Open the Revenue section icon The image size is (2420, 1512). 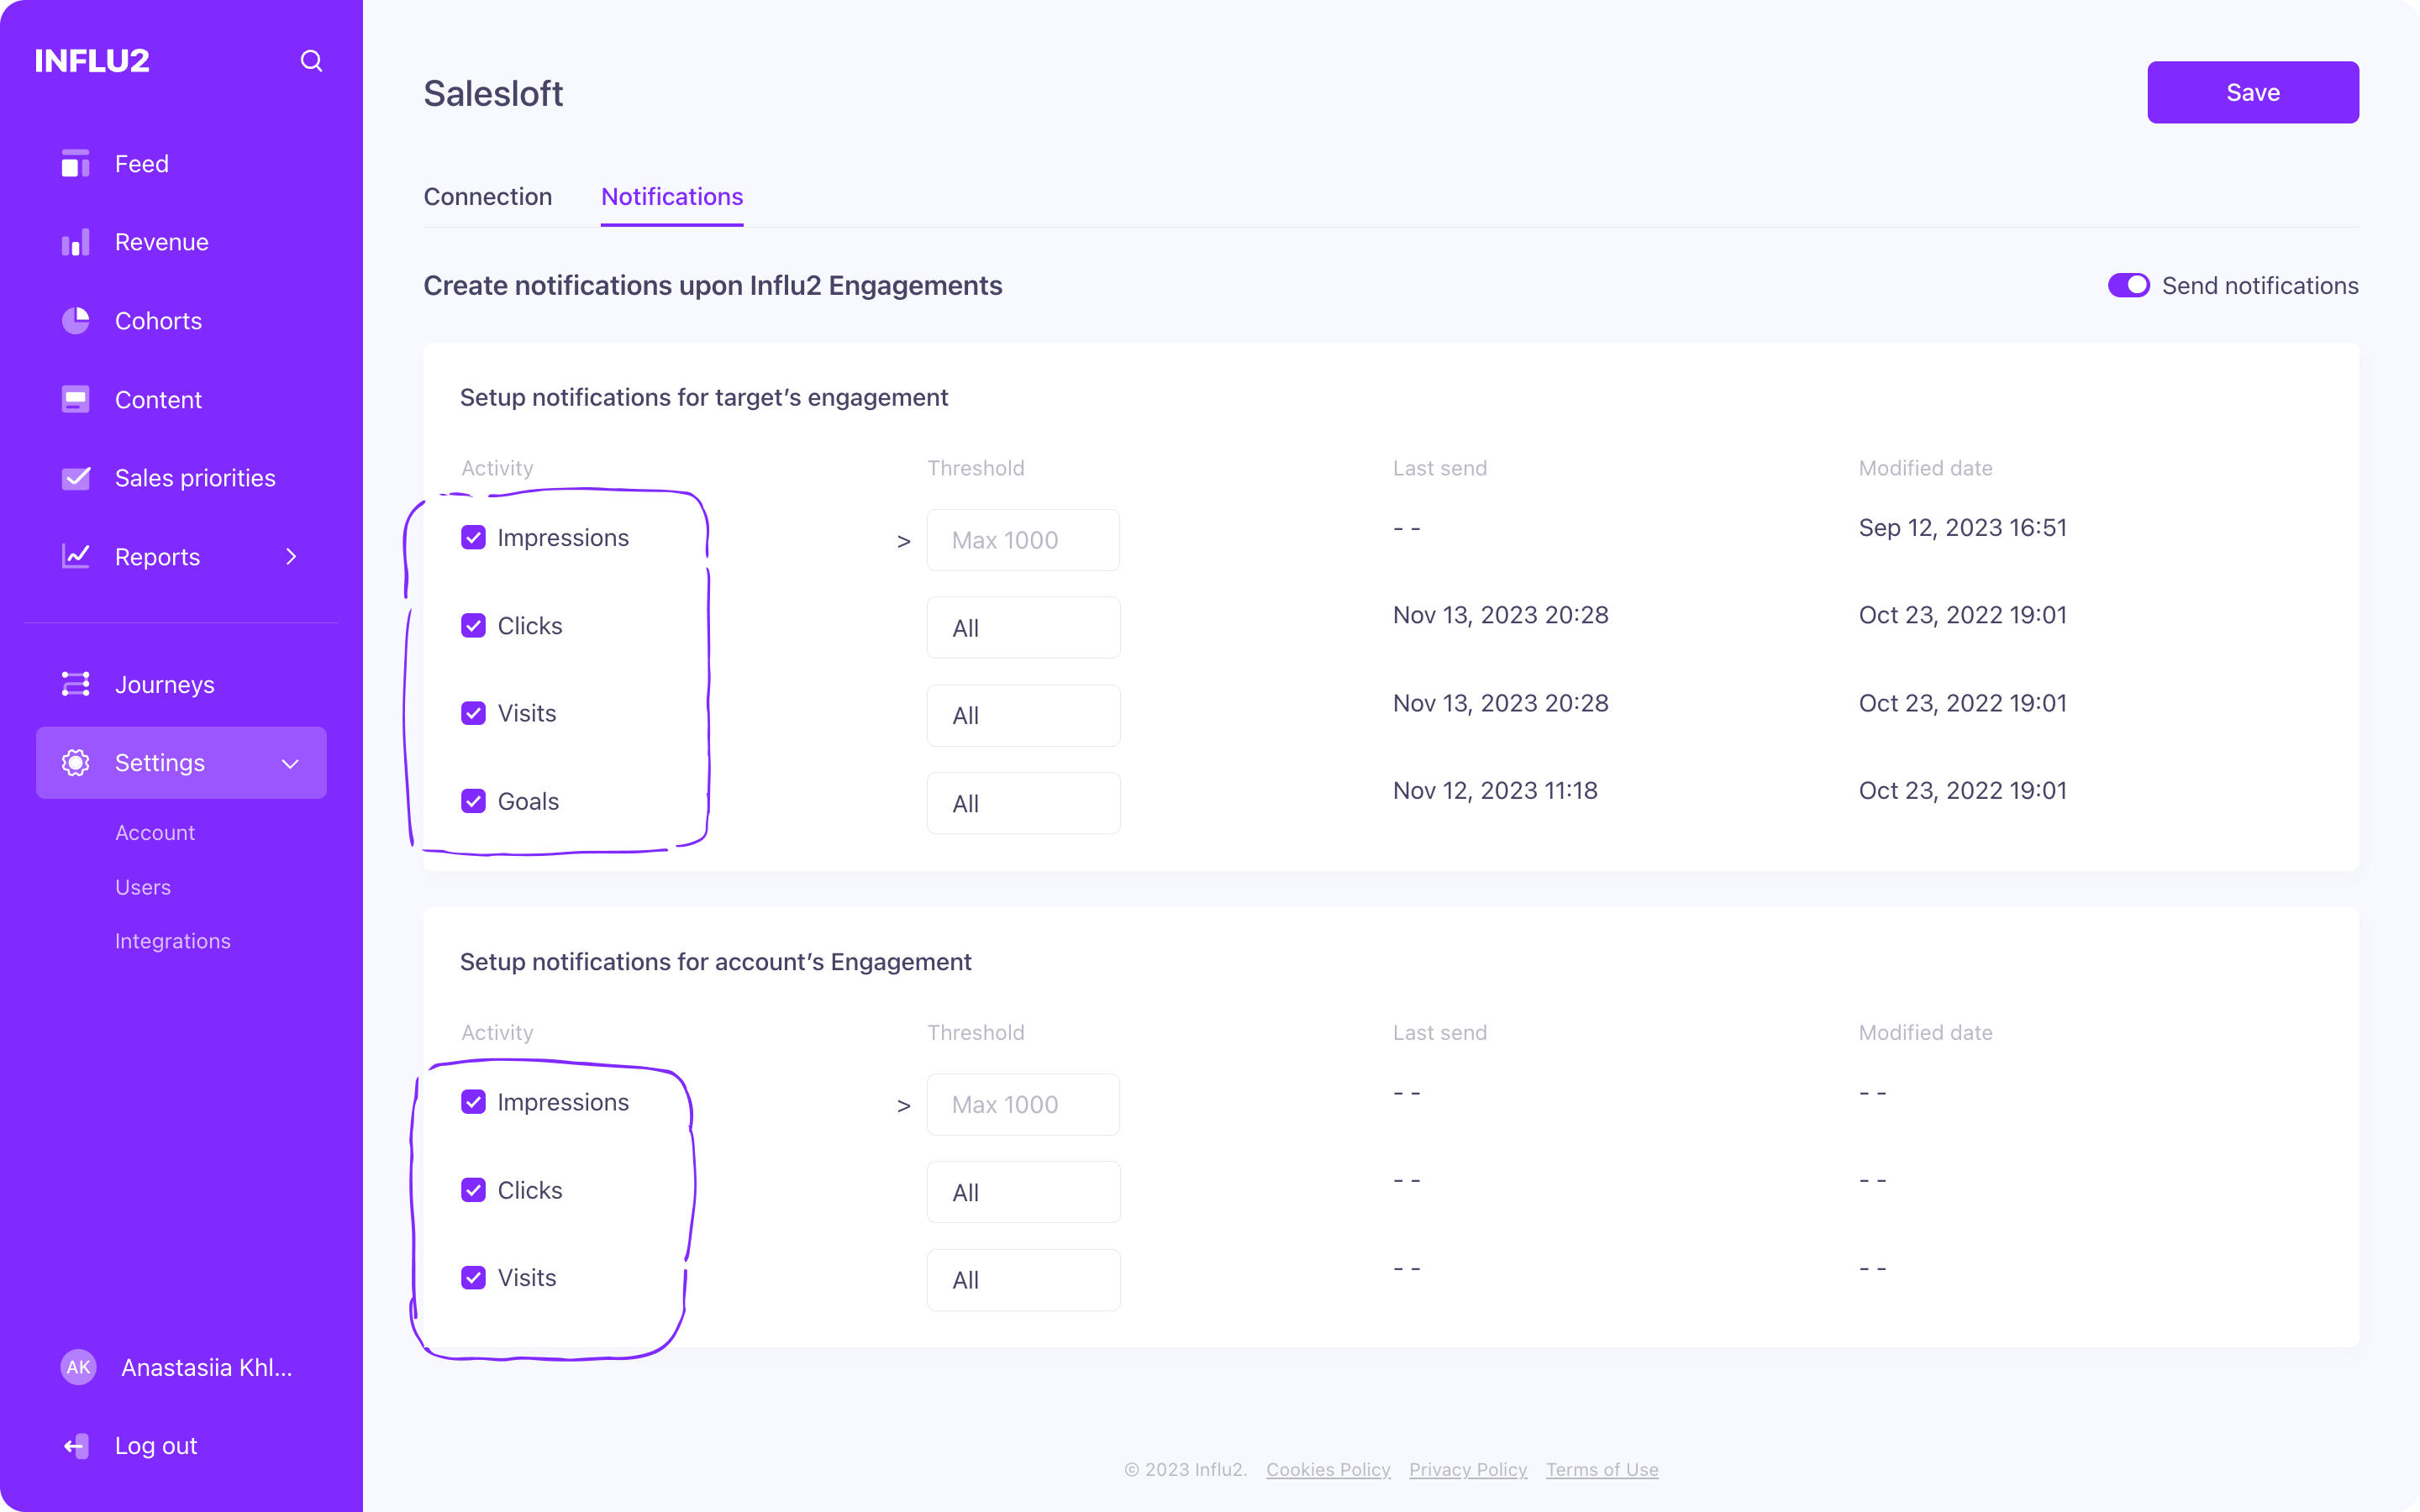[x=76, y=241]
